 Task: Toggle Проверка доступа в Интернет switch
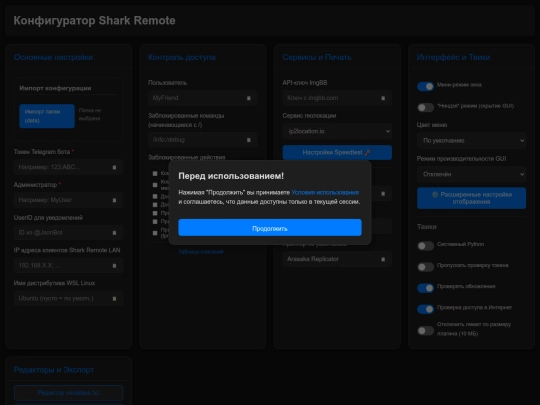[425, 309]
